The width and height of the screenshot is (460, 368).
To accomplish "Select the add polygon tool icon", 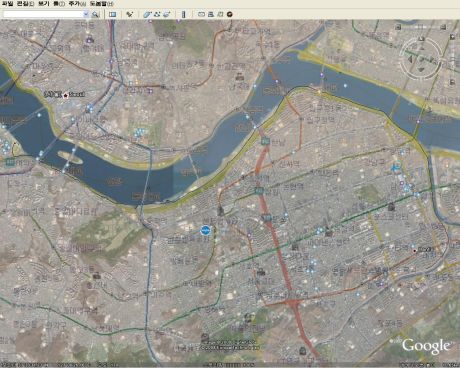I will point(147,14).
